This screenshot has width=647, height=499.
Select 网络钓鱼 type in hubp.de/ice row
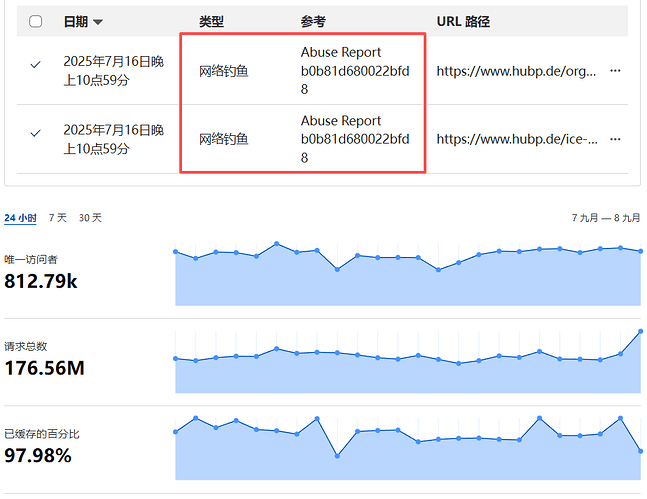tap(224, 140)
